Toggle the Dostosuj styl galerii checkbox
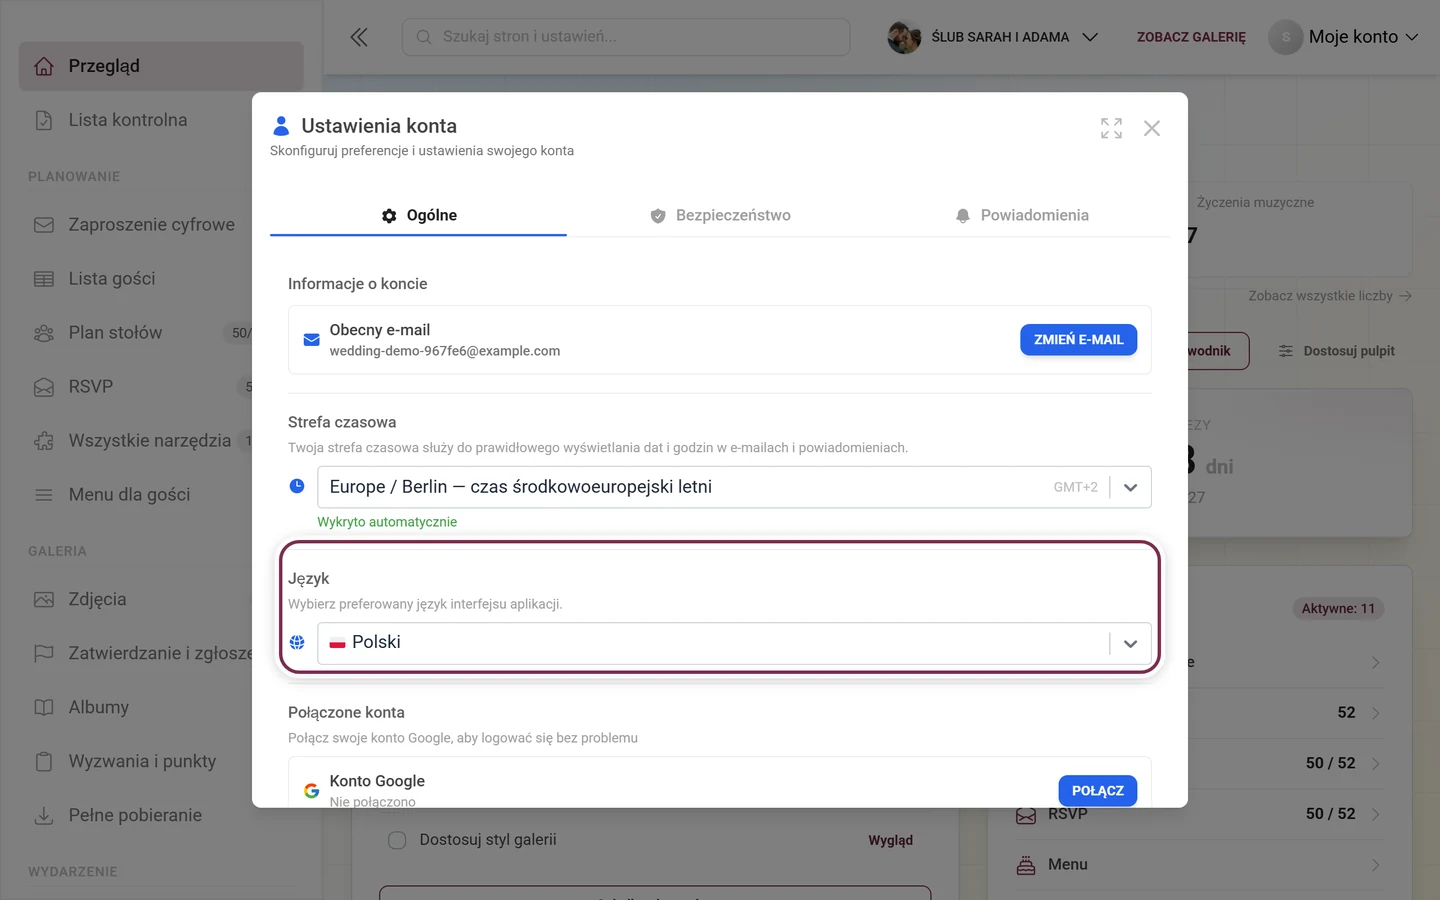The image size is (1440, 900). point(397,840)
